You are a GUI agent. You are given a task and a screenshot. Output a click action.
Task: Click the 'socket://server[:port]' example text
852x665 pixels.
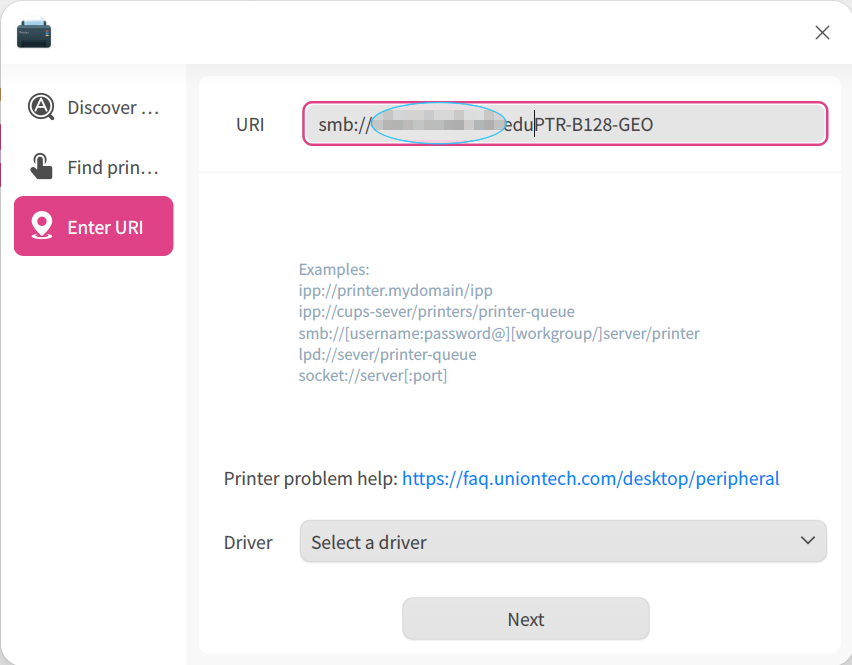(372, 376)
